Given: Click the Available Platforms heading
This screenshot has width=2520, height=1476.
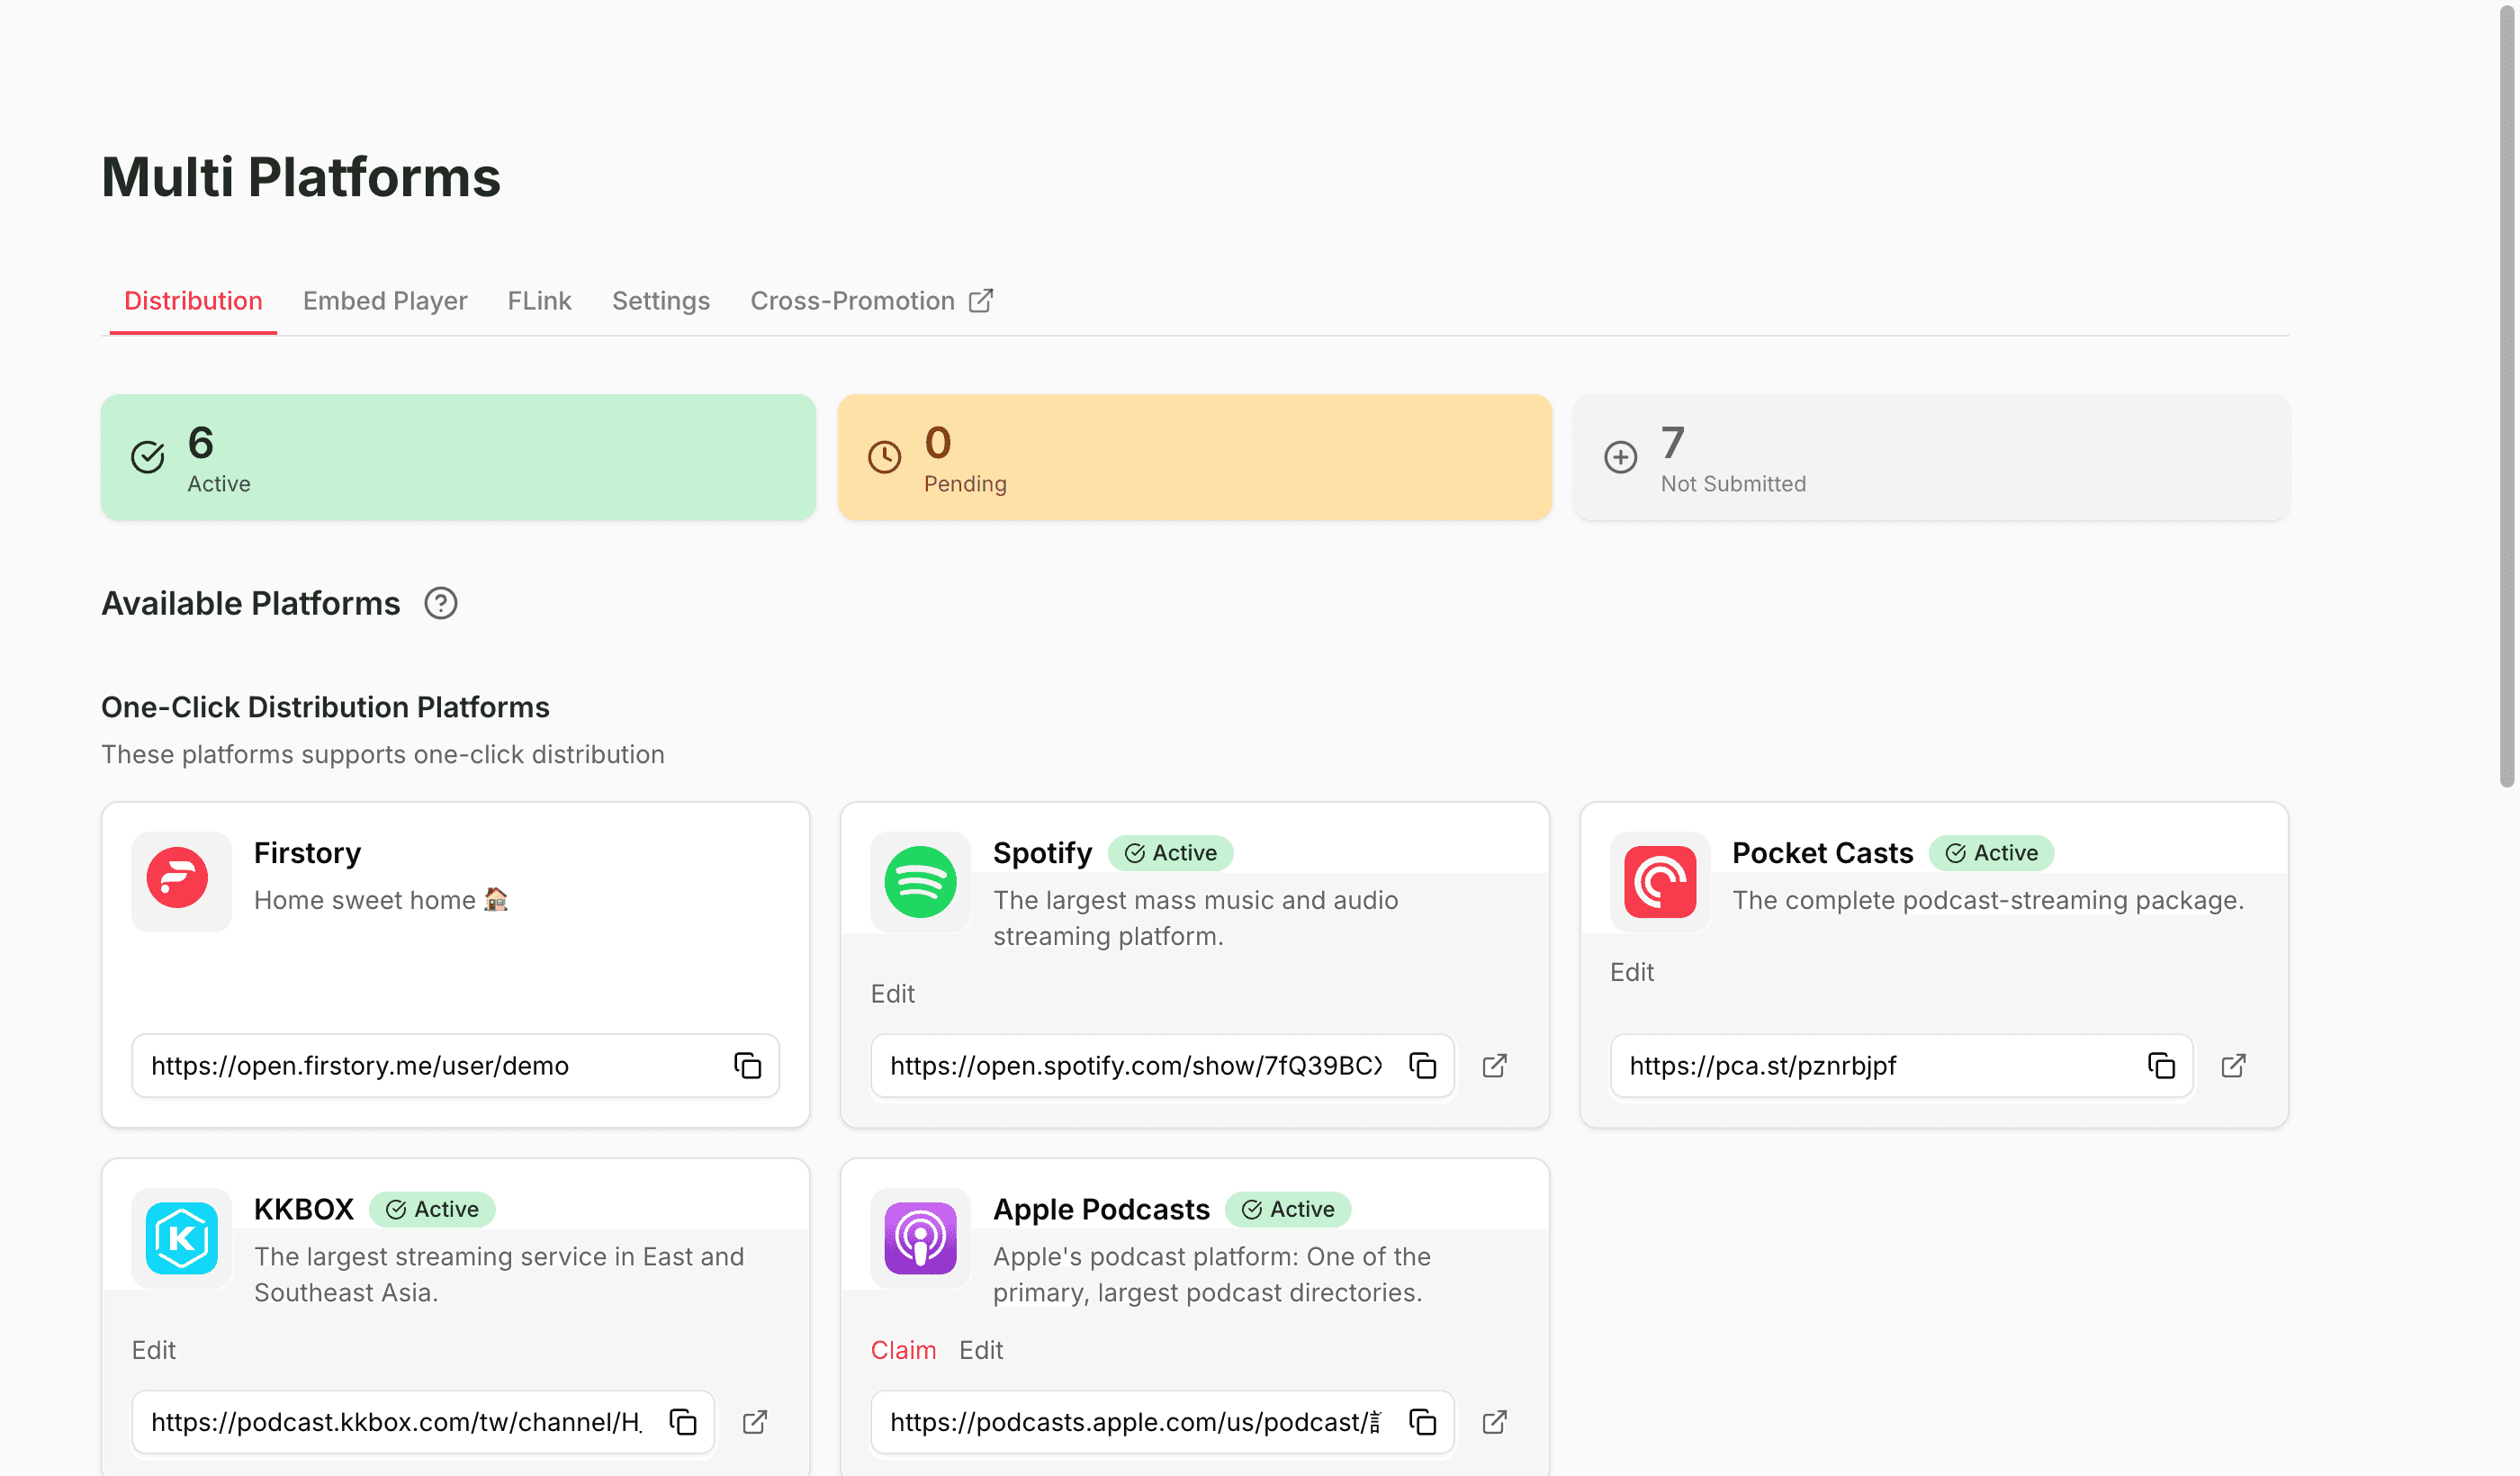Looking at the screenshot, I should [251, 603].
